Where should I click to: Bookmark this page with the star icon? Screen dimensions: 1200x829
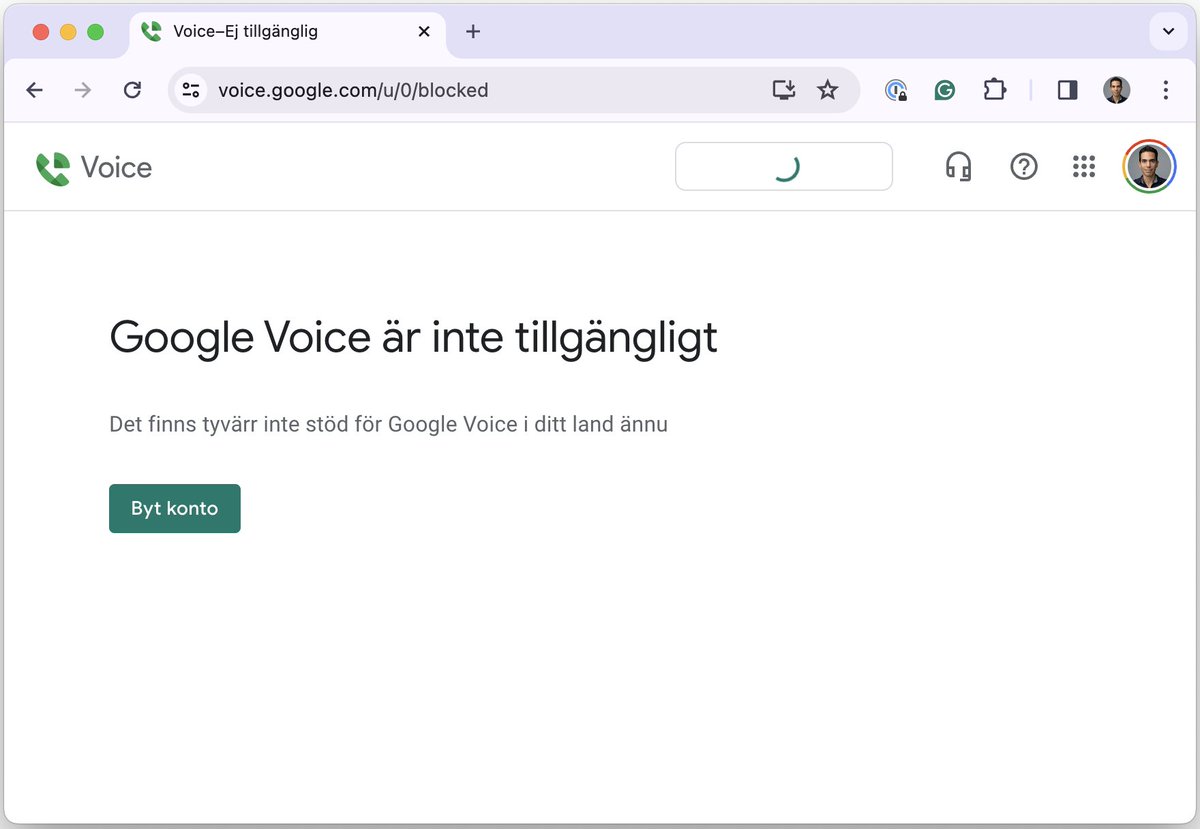click(827, 90)
